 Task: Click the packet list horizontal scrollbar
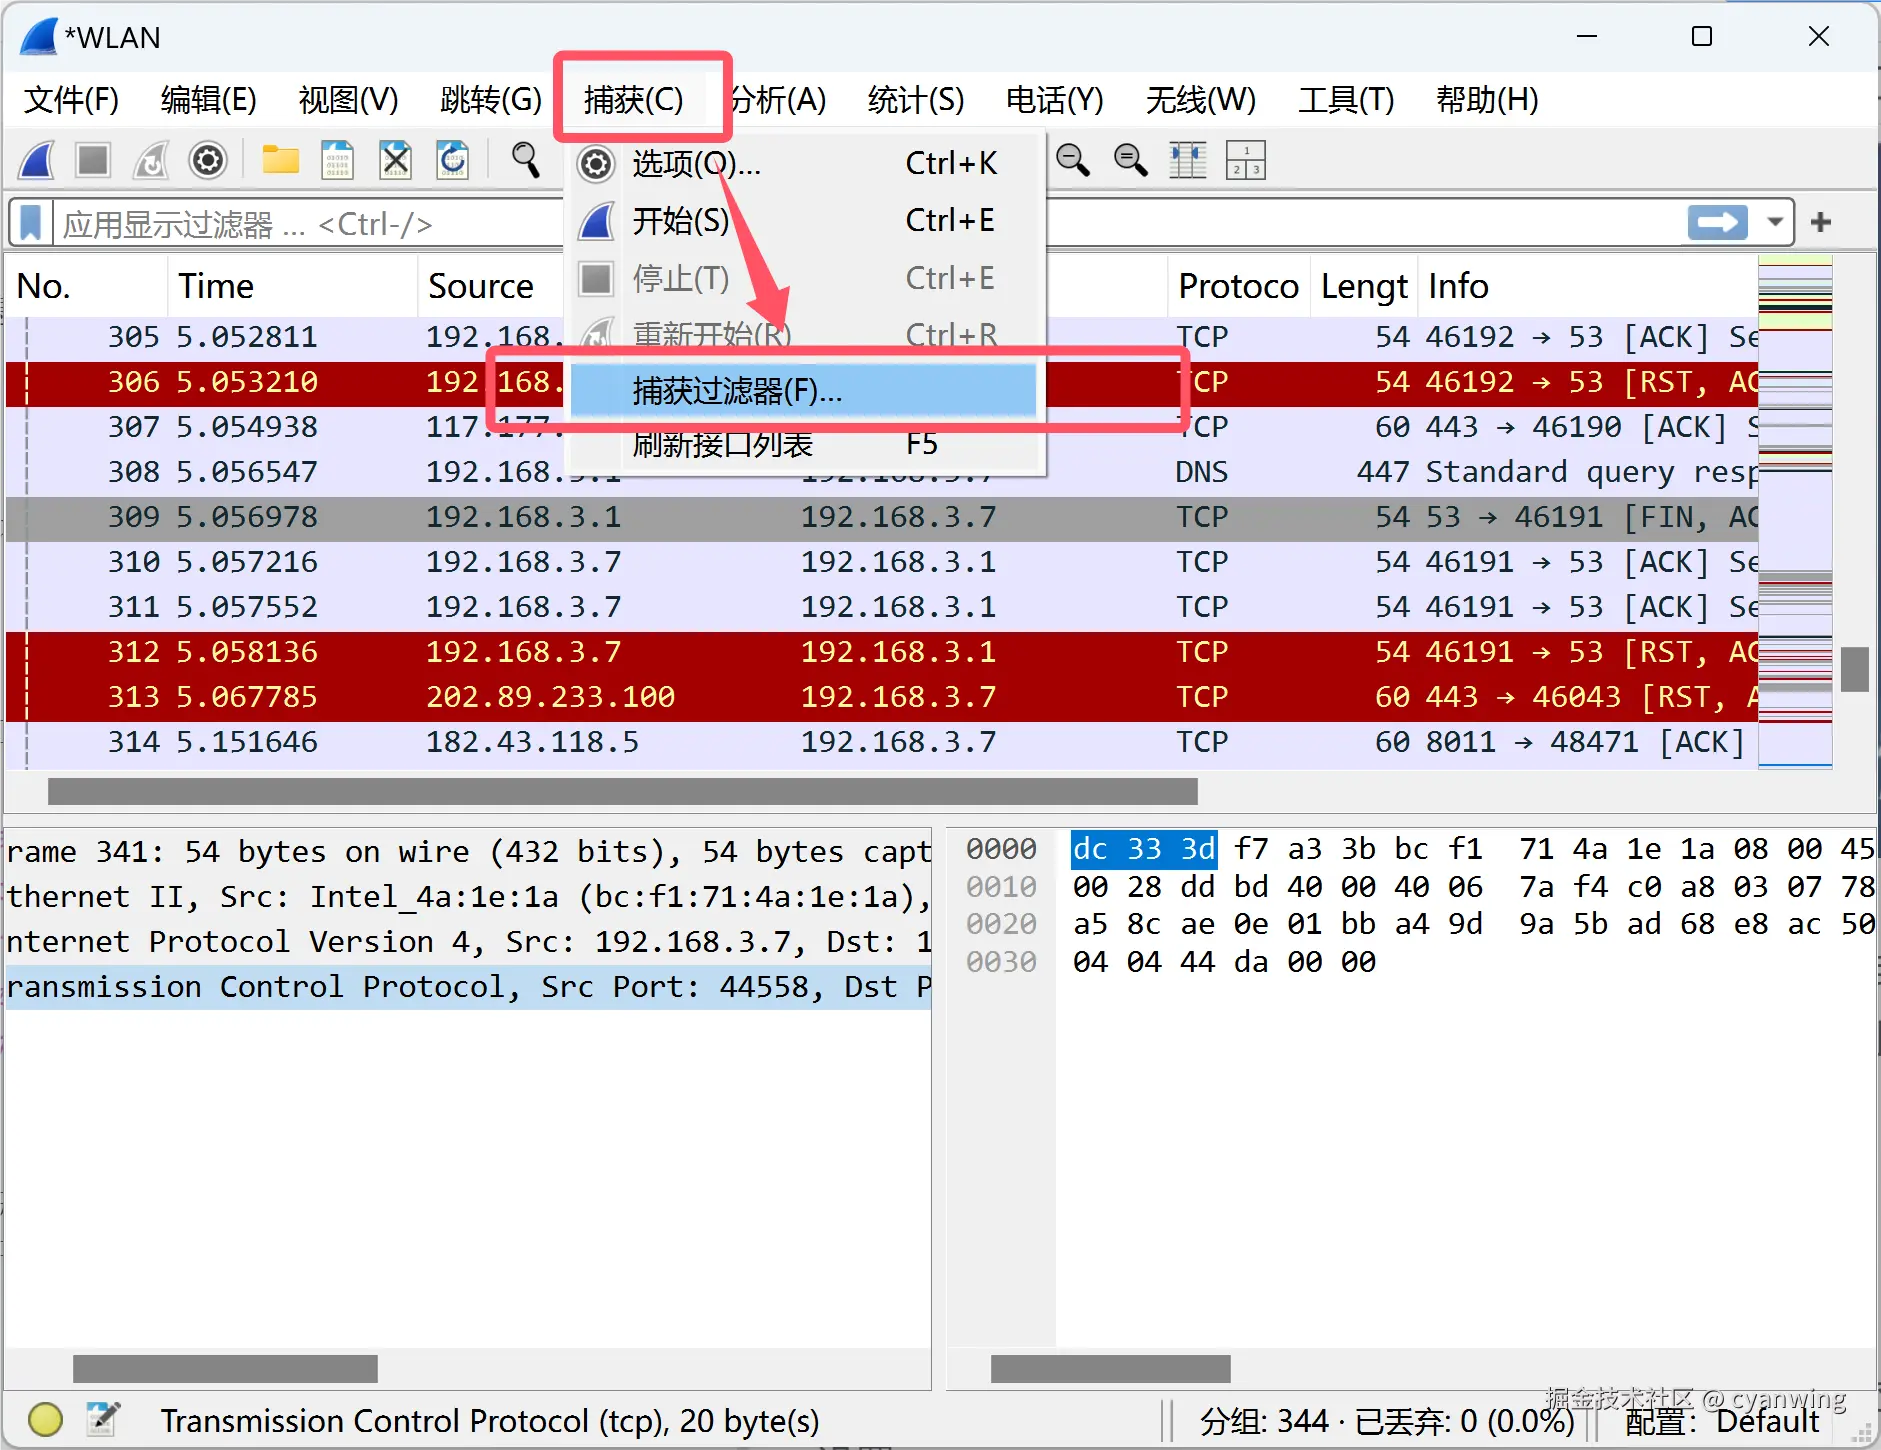tap(622, 792)
